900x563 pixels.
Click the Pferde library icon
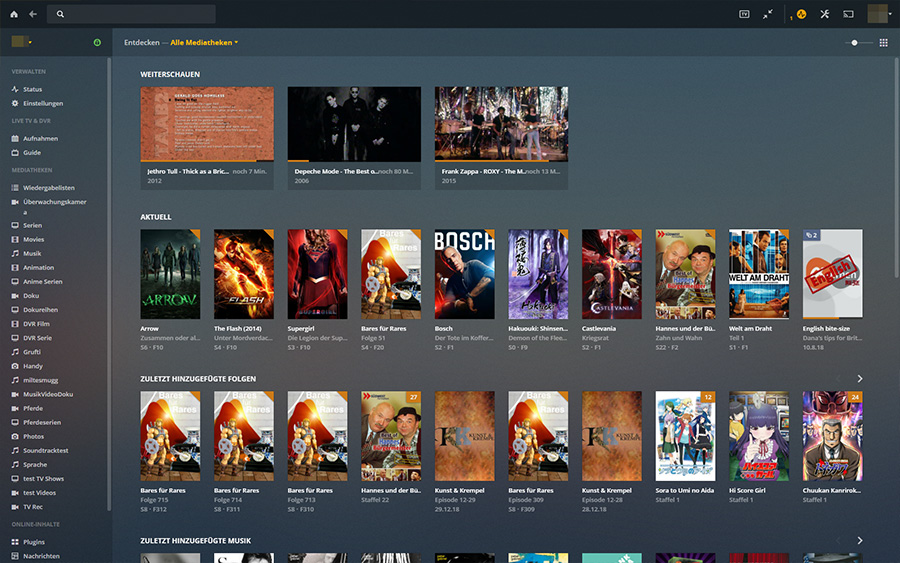15,408
